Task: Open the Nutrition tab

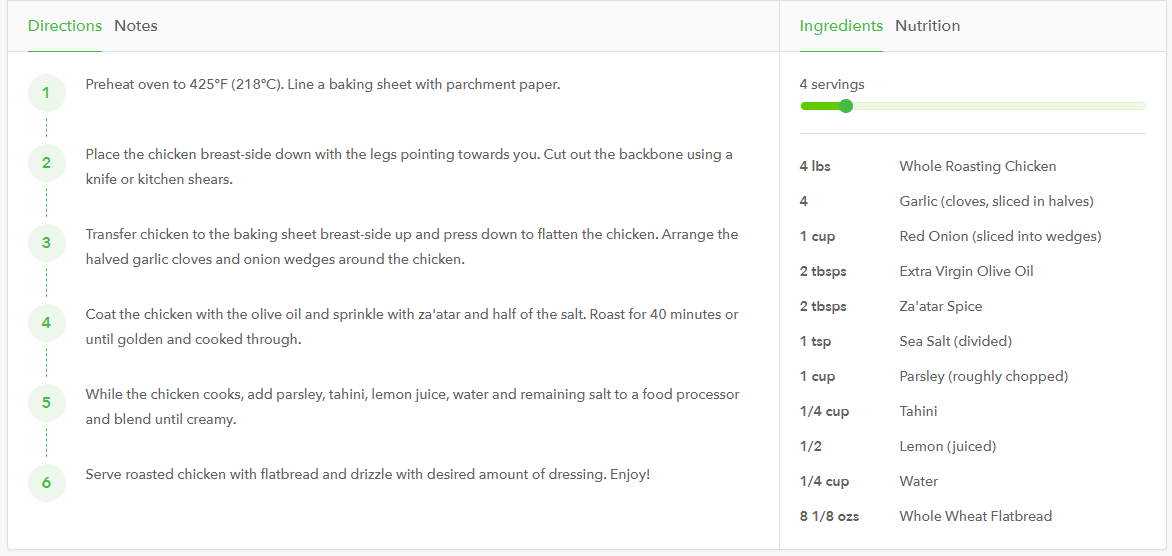Action: pyautogui.click(x=927, y=26)
